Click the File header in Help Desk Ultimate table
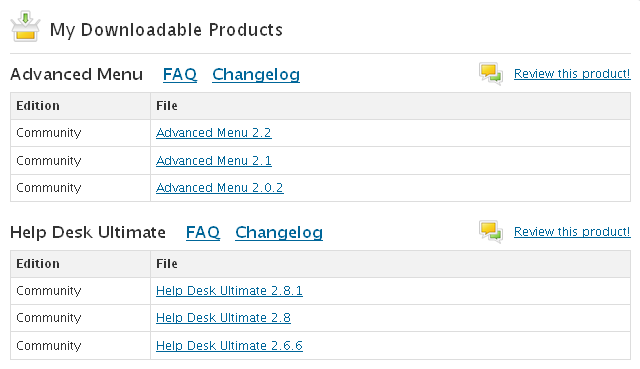Image resolution: width=640 pixels, height=369 pixels. 167,264
